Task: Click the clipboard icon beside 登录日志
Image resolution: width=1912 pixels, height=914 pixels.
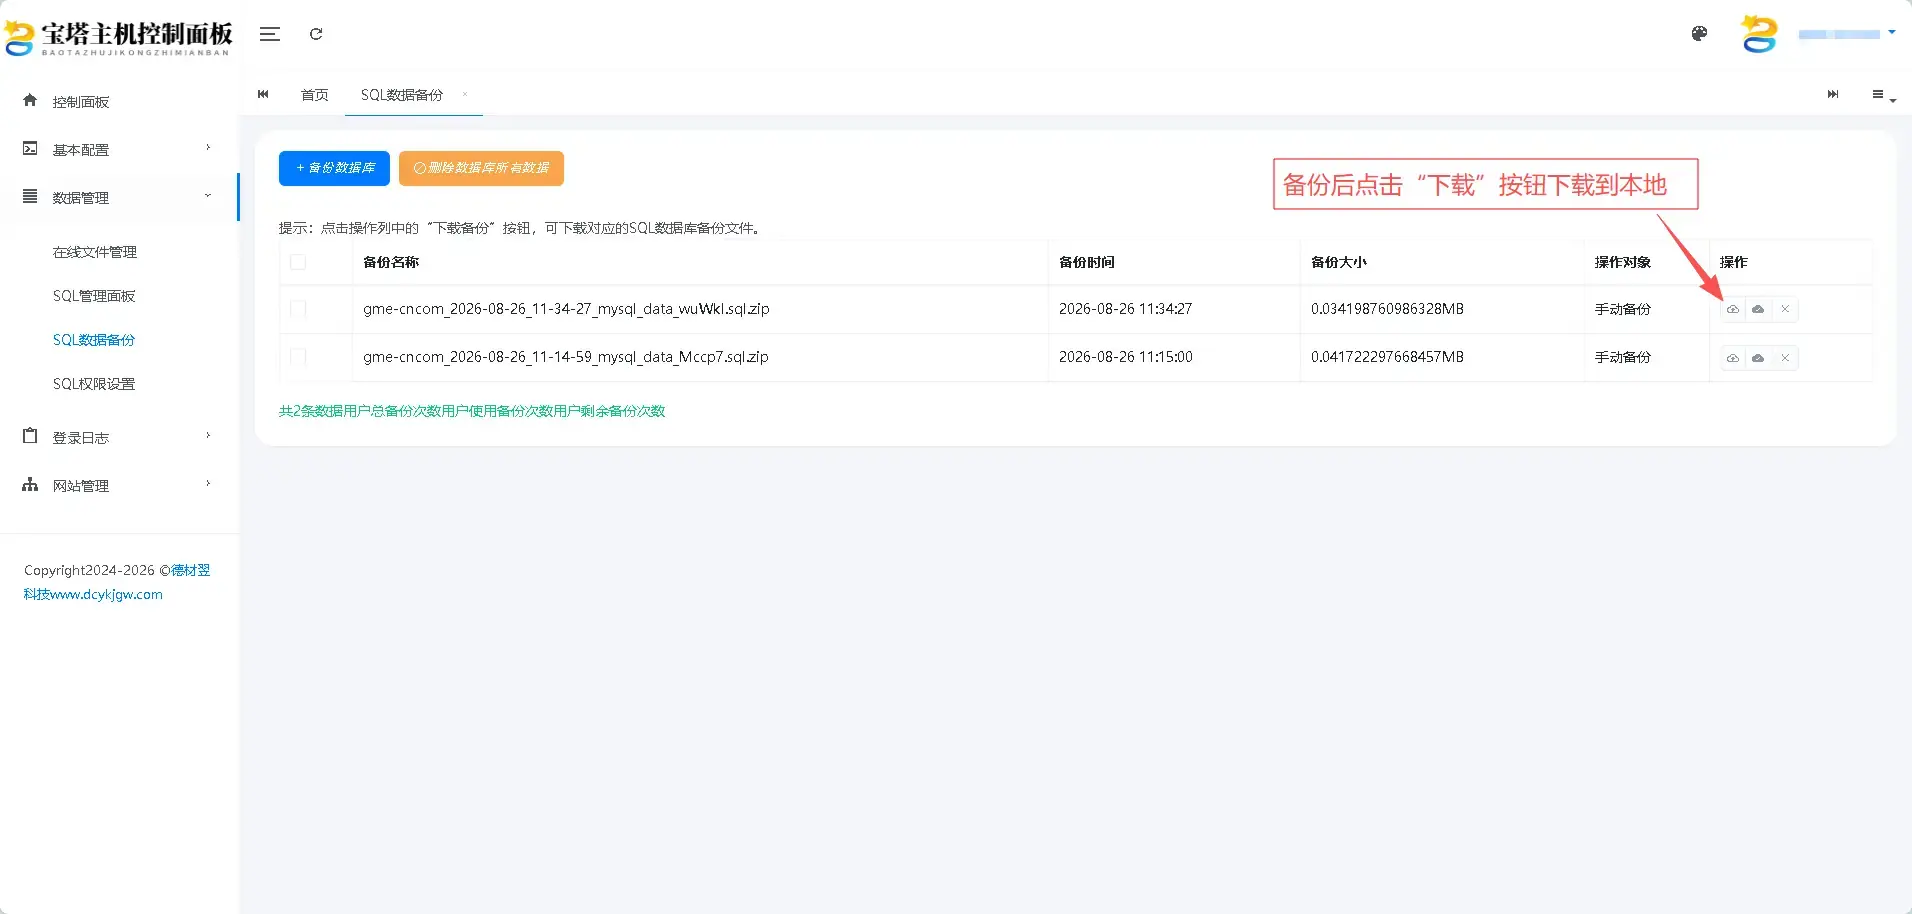Action: [30, 436]
